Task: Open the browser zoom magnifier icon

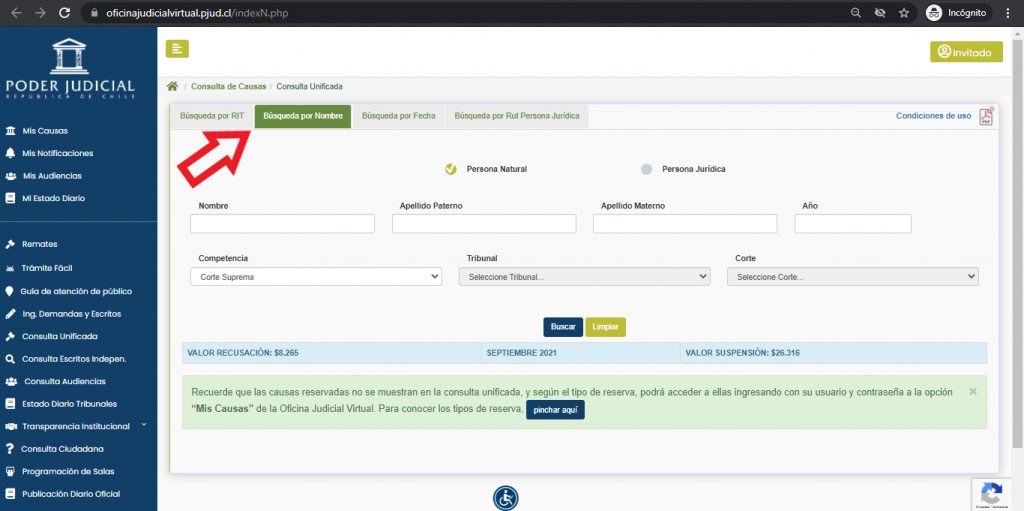Action: (856, 12)
